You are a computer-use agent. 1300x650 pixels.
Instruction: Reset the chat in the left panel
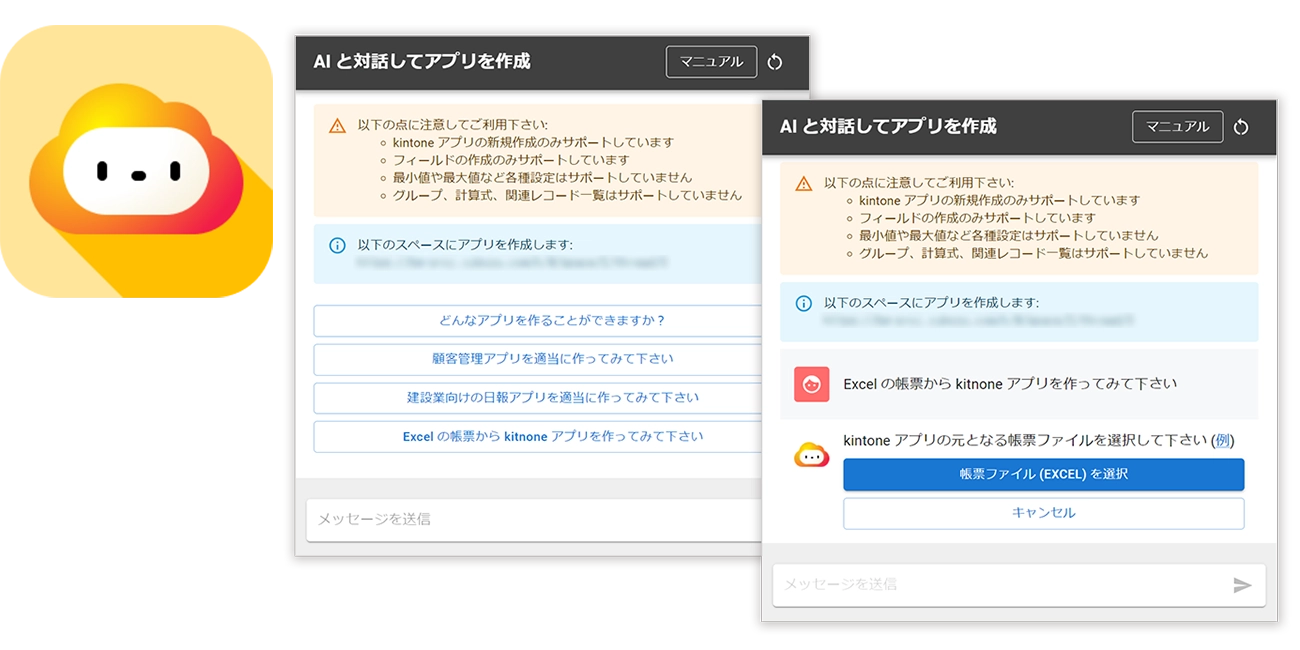tap(775, 62)
